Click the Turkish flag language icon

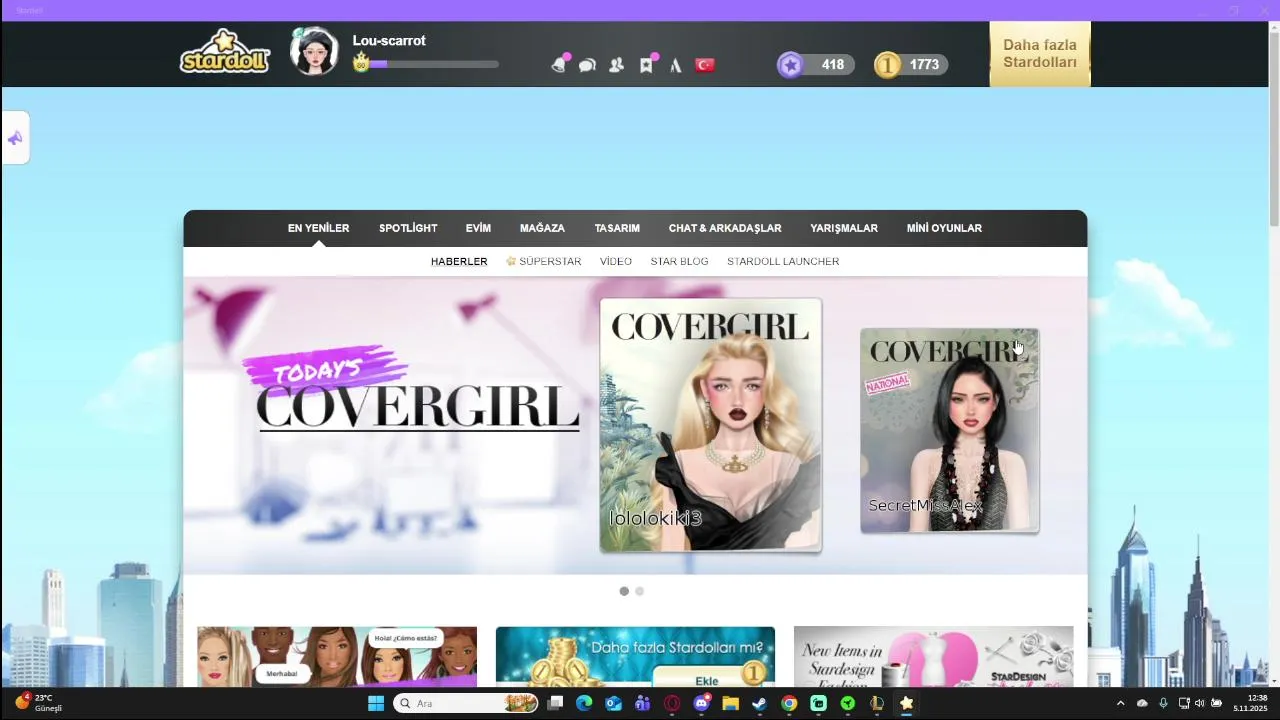click(x=705, y=65)
